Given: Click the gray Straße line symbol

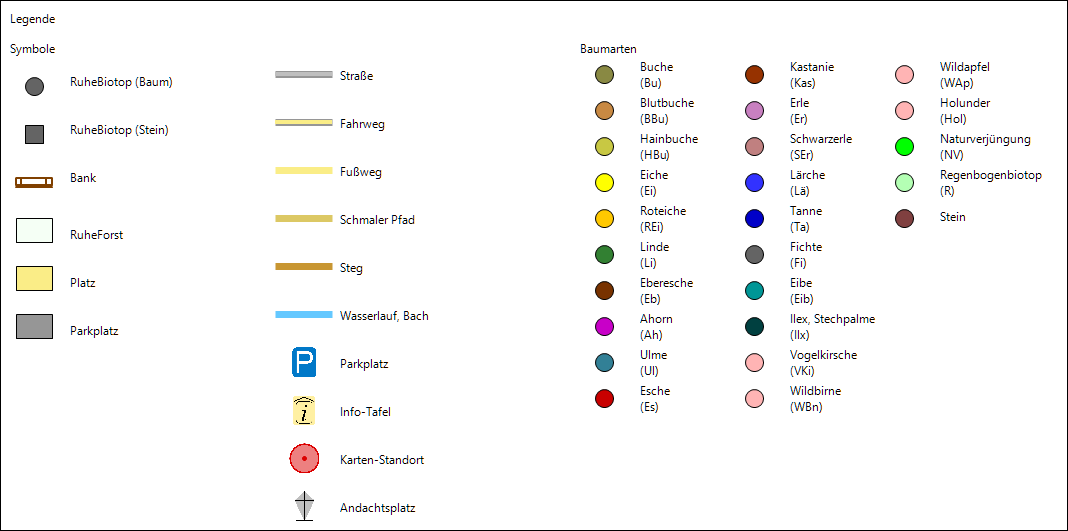Looking at the screenshot, I should [304, 75].
